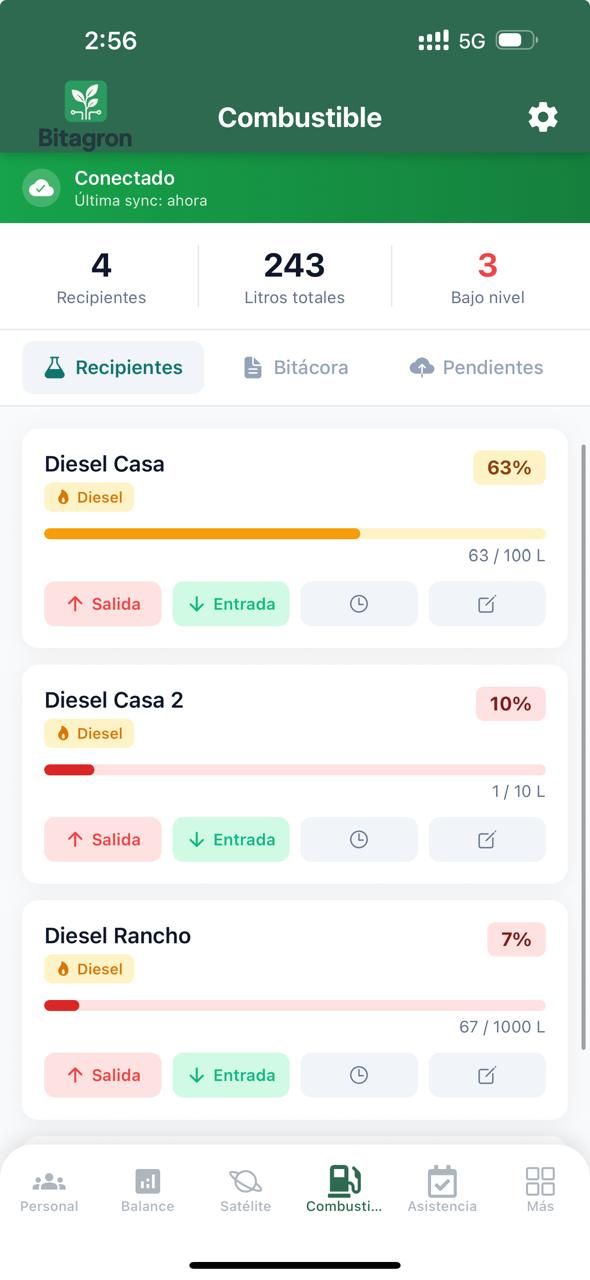Open settings via the gear icon
This screenshot has height=1280, width=590.
point(543,118)
